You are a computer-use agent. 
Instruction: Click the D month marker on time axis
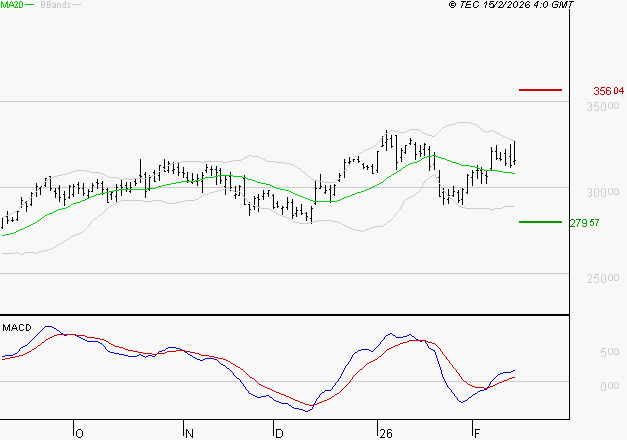(x=278, y=433)
